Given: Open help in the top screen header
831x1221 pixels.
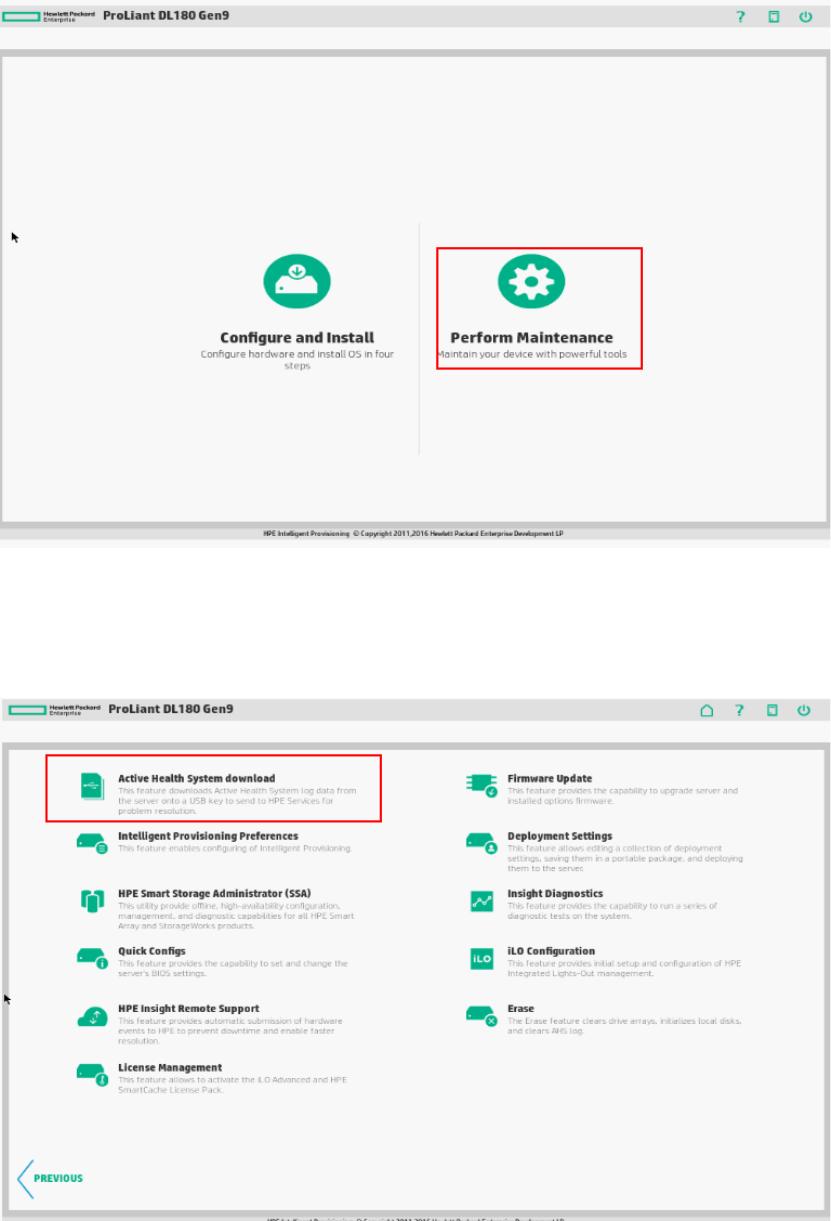Looking at the screenshot, I should click(742, 17).
